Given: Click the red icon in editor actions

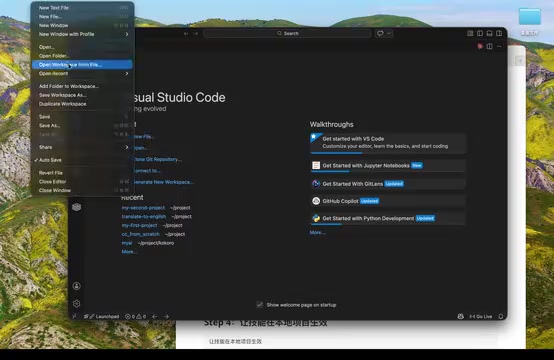Looking at the screenshot, I should (x=480, y=46).
